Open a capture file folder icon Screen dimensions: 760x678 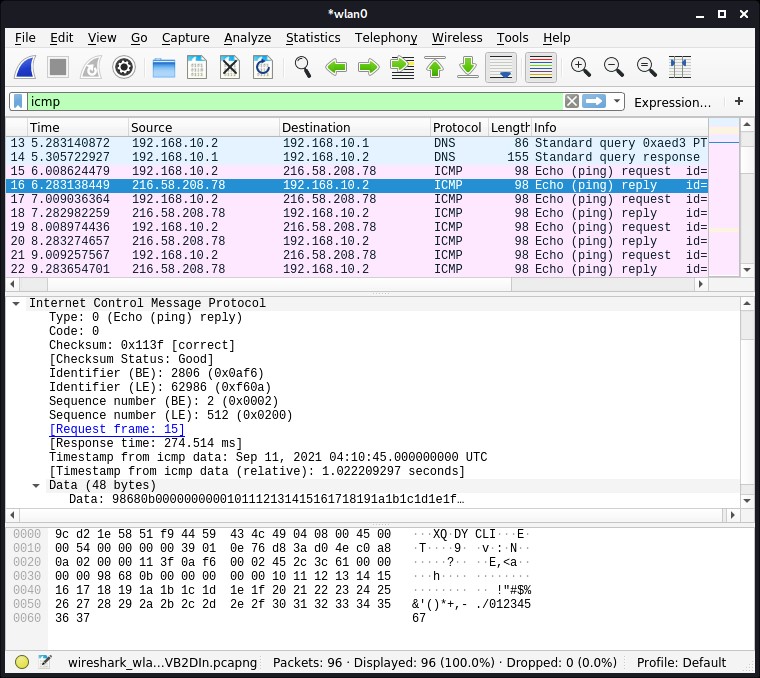(164, 67)
